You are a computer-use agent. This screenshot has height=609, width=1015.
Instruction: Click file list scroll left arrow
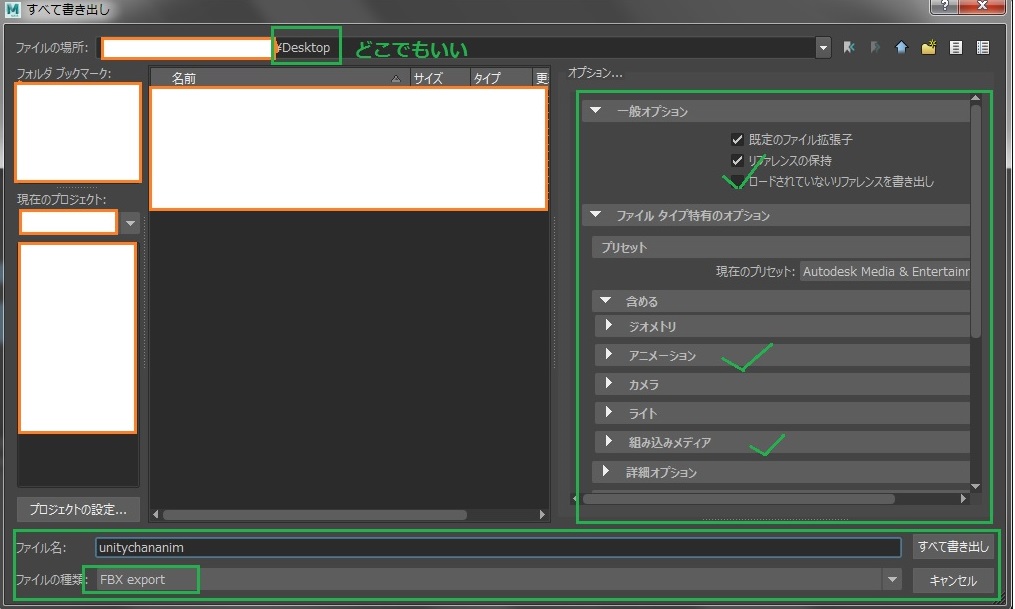(155, 515)
